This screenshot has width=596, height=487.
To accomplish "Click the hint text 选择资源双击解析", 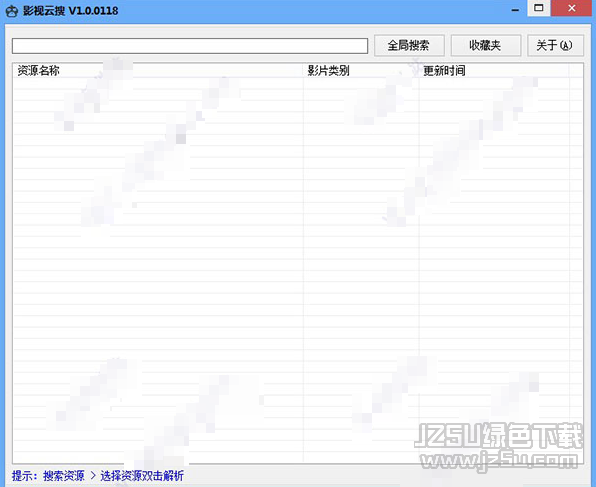I will click(142, 476).
